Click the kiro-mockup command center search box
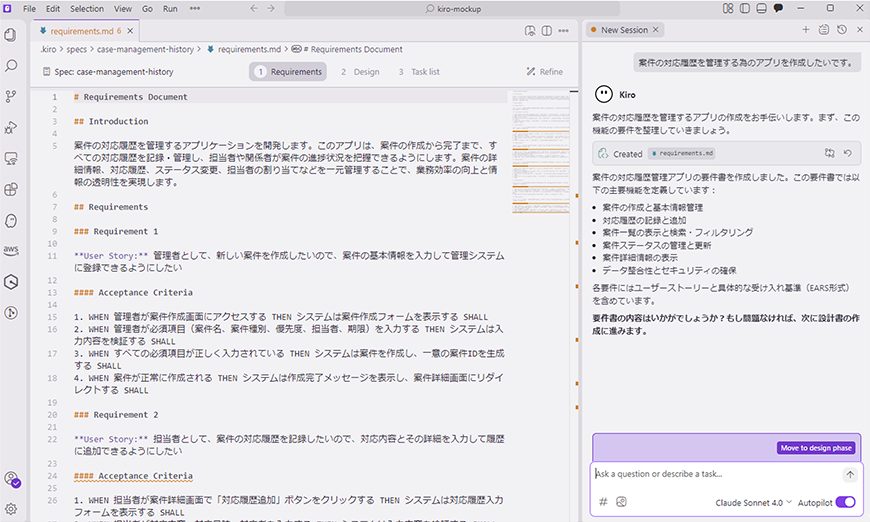Viewport: 870px width, 522px height. 452,8
